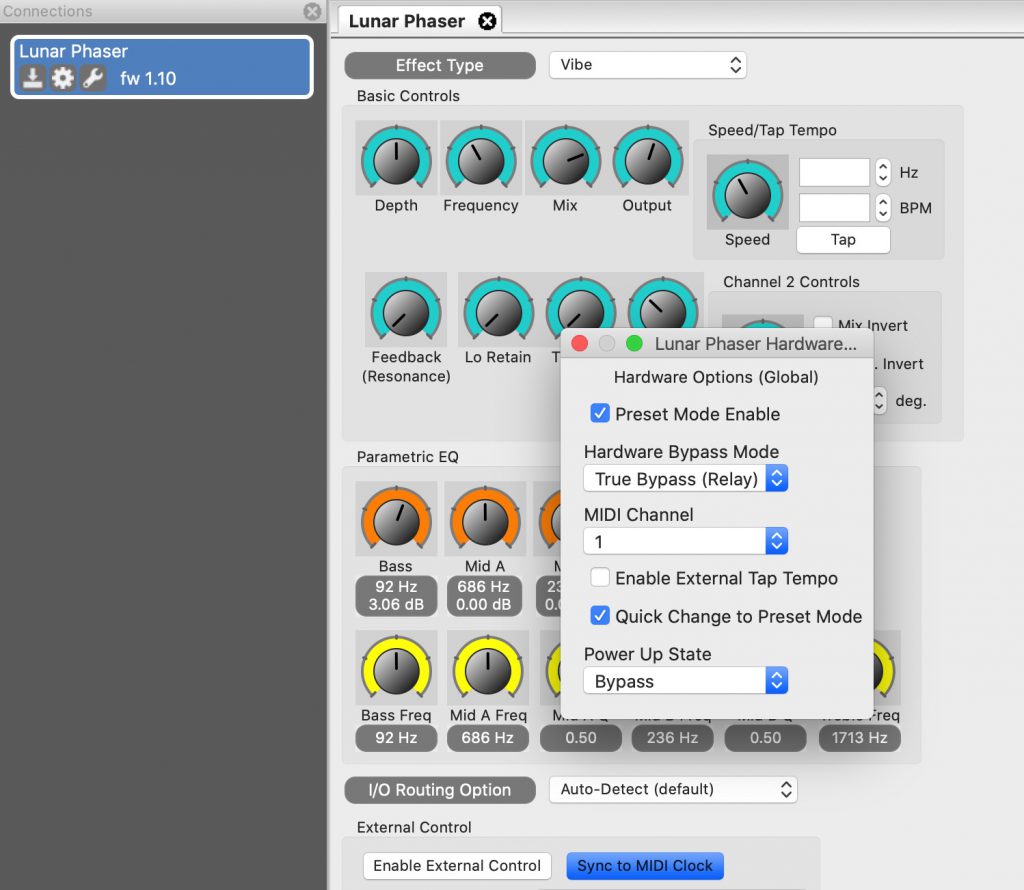Image resolution: width=1024 pixels, height=890 pixels.
Task: Click the wrench icon for hardware options
Action: coord(93,78)
